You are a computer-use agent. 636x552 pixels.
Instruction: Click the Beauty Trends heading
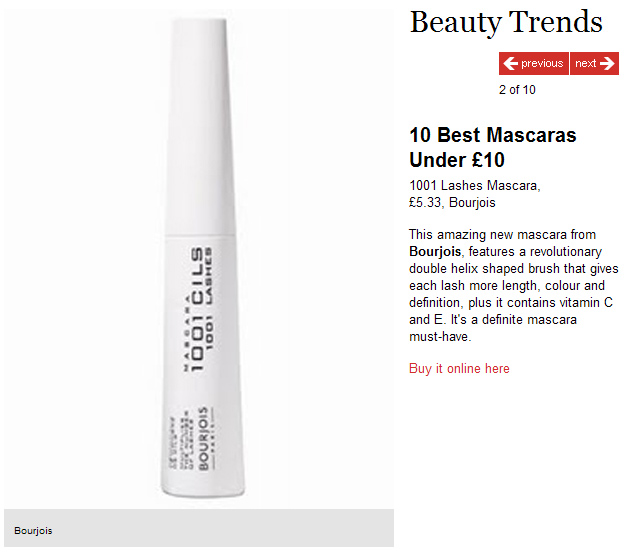506,22
